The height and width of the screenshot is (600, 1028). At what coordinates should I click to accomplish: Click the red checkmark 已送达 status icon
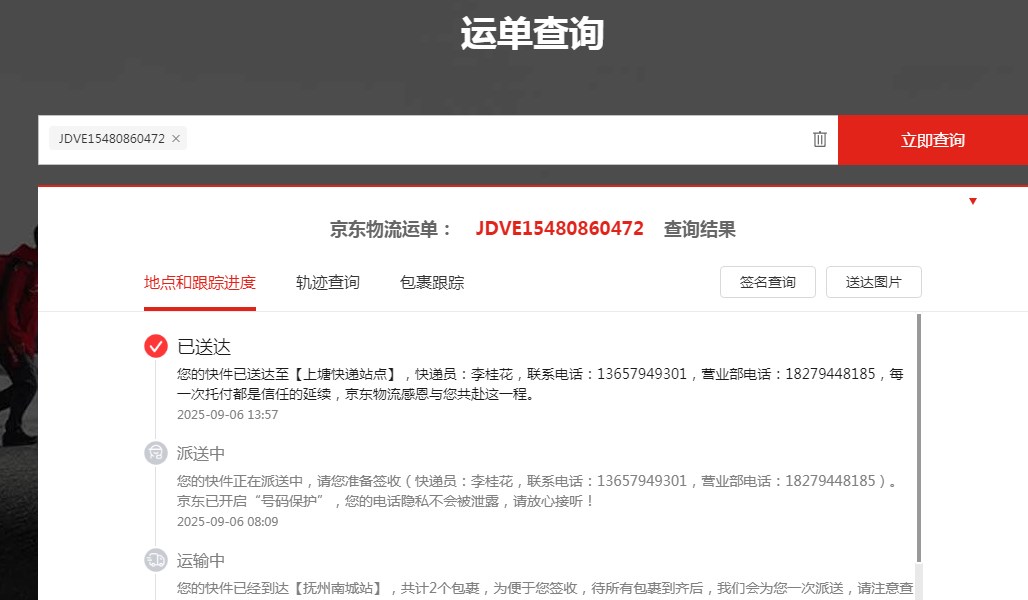pos(155,346)
